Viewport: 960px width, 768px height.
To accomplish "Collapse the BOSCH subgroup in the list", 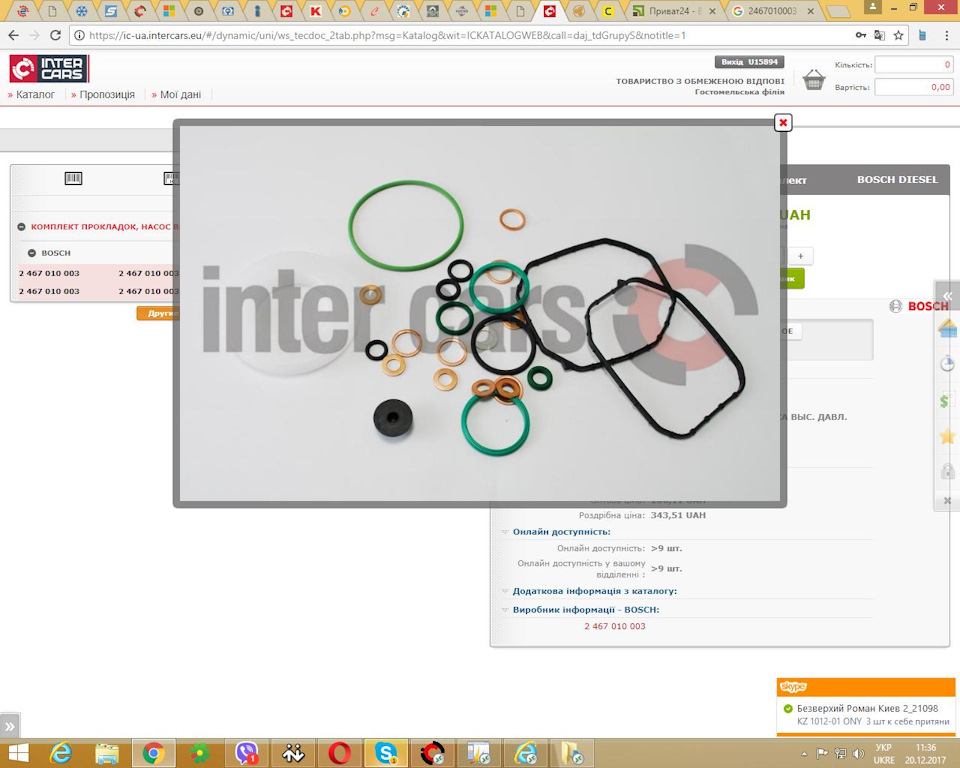I will pyautogui.click(x=32, y=253).
